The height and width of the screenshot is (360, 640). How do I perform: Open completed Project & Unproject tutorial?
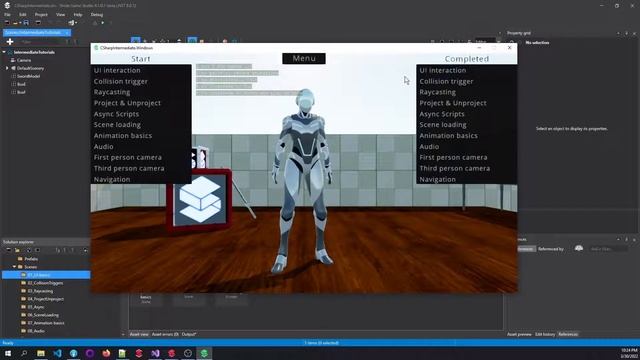pyautogui.click(x=453, y=103)
